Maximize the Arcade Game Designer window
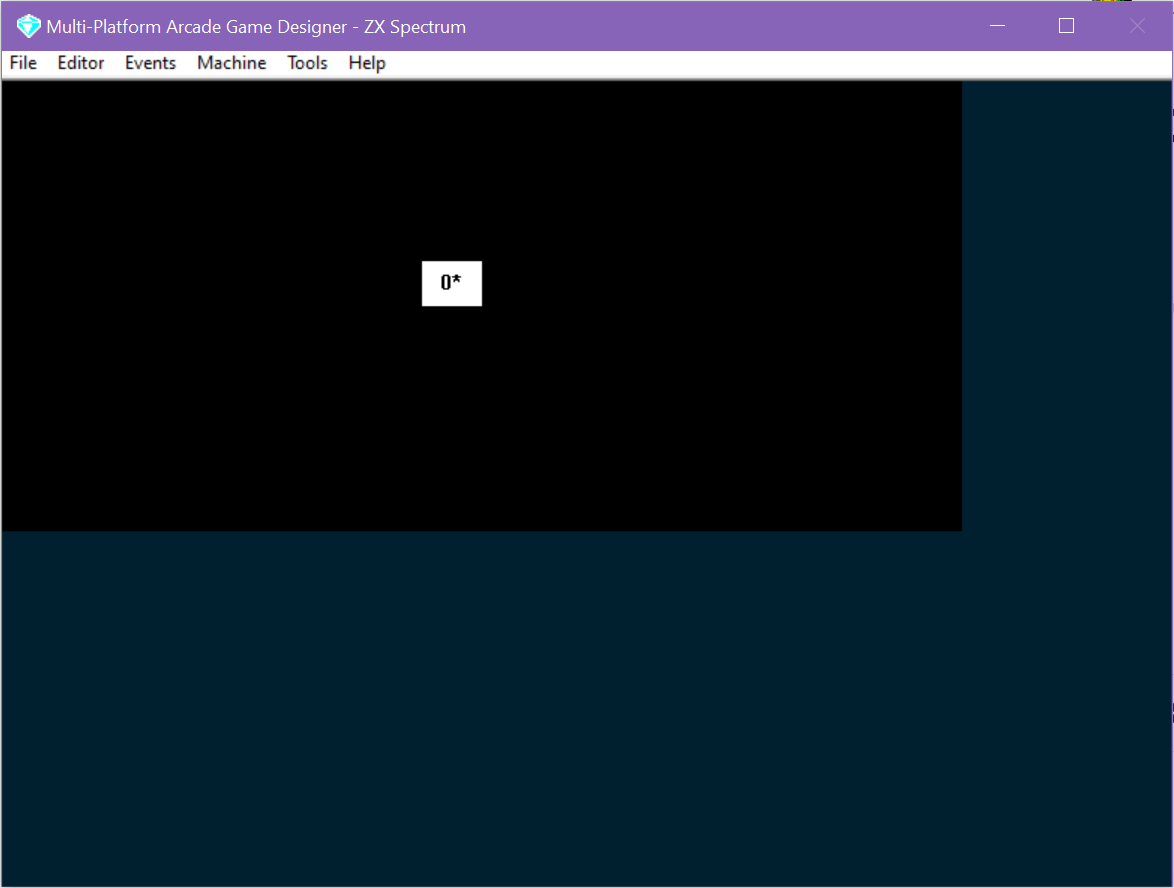 pyautogui.click(x=1066, y=26)
